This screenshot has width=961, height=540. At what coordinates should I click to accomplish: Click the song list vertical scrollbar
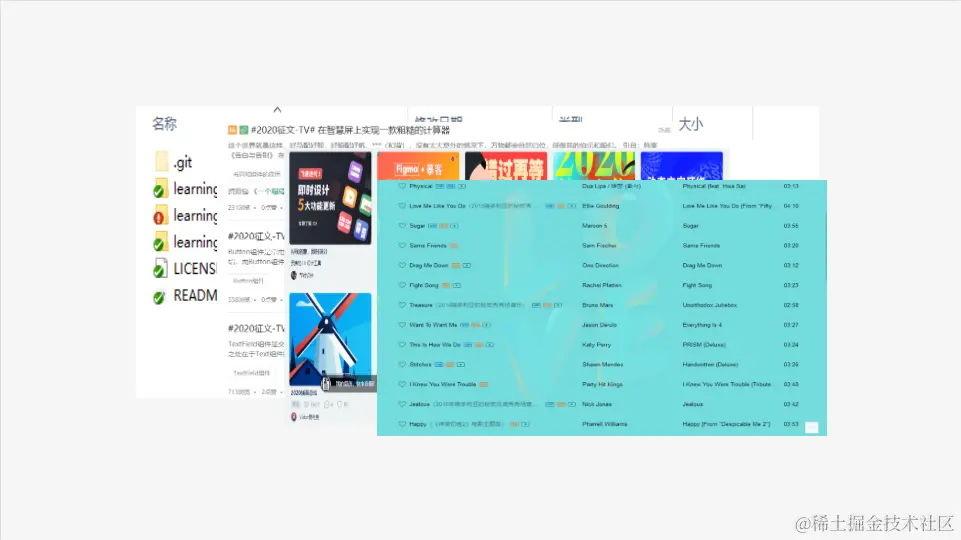[x=825, y=245]
